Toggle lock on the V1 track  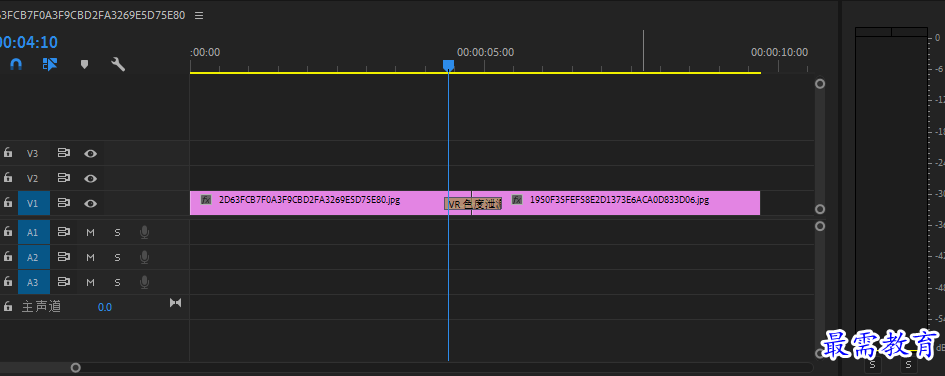pyautogui.click(x=8, y=204)
